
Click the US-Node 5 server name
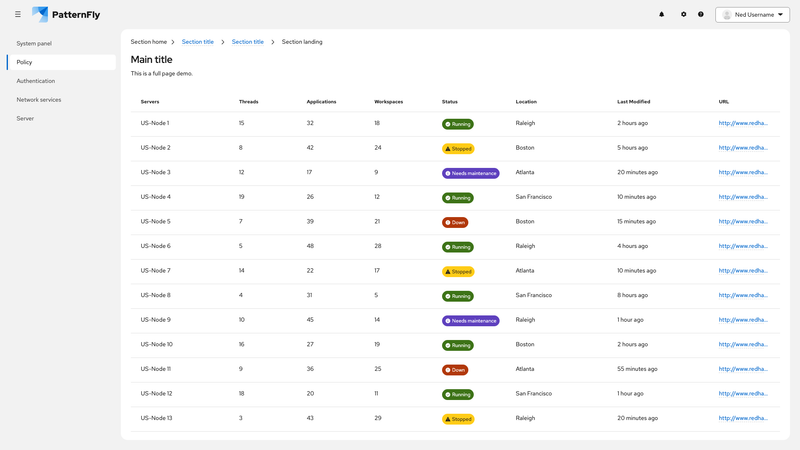tap(155, 221)
